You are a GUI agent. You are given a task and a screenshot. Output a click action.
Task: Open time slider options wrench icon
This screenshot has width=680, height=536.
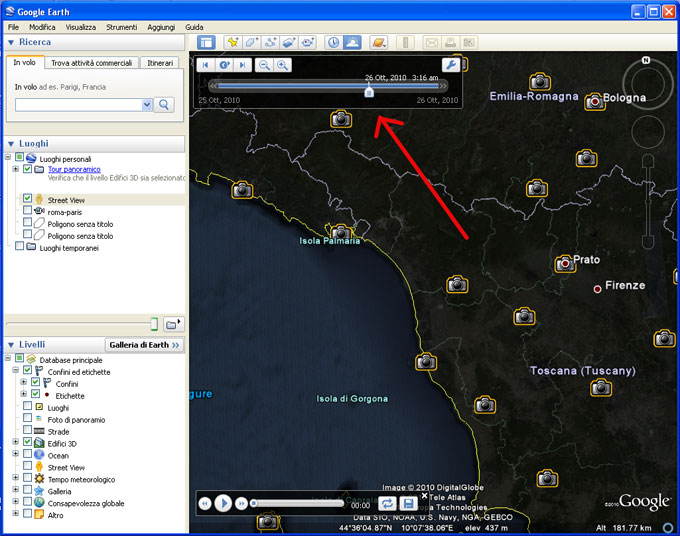tap(451, 65)
